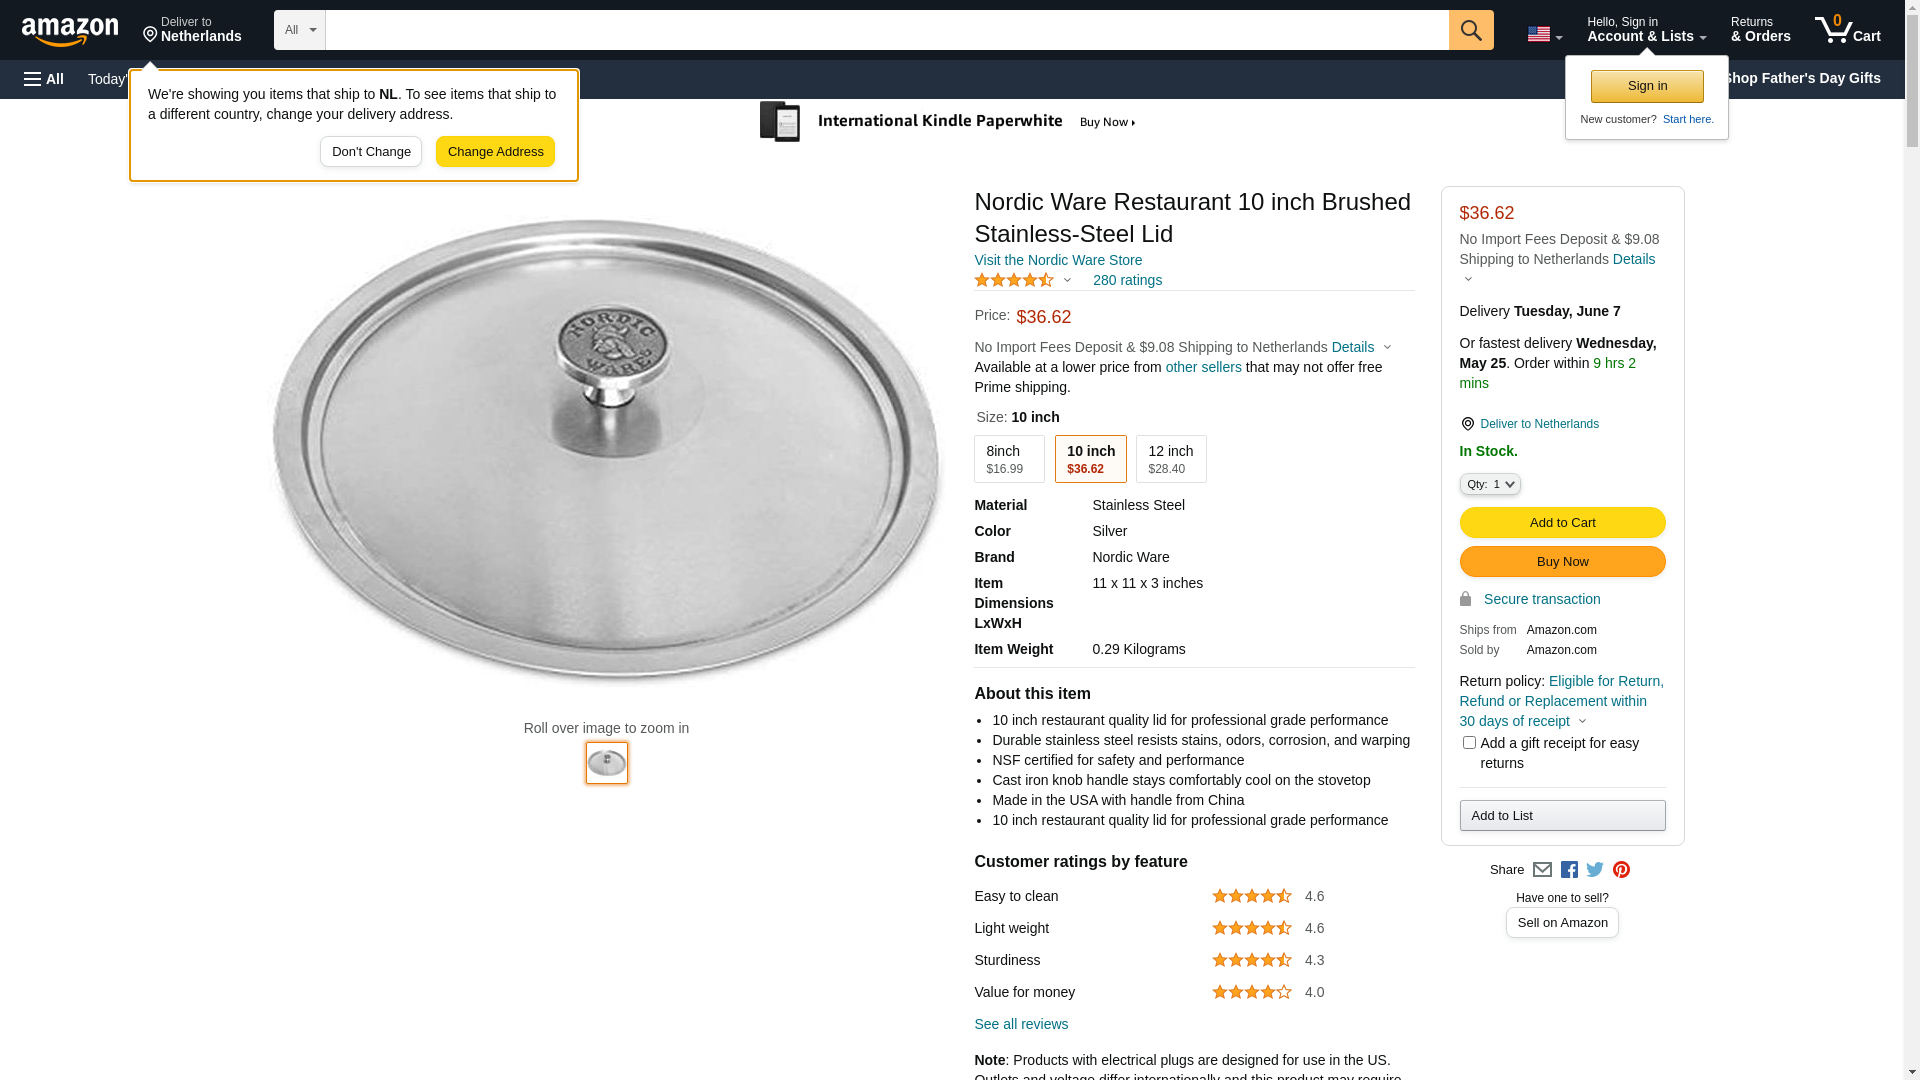Viewport: 1920px width, 1080px height.
Task: Open Returns & Orders
Action: tap(1760, 30)
